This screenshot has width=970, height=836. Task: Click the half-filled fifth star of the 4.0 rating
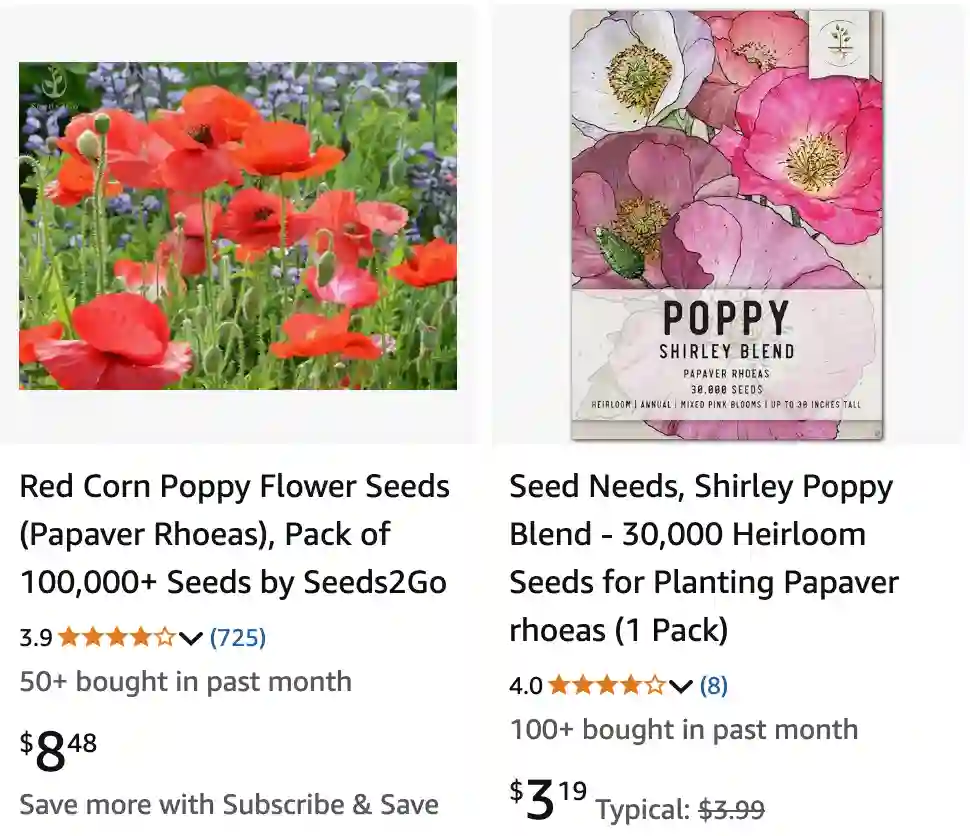[x=655, y=686]
